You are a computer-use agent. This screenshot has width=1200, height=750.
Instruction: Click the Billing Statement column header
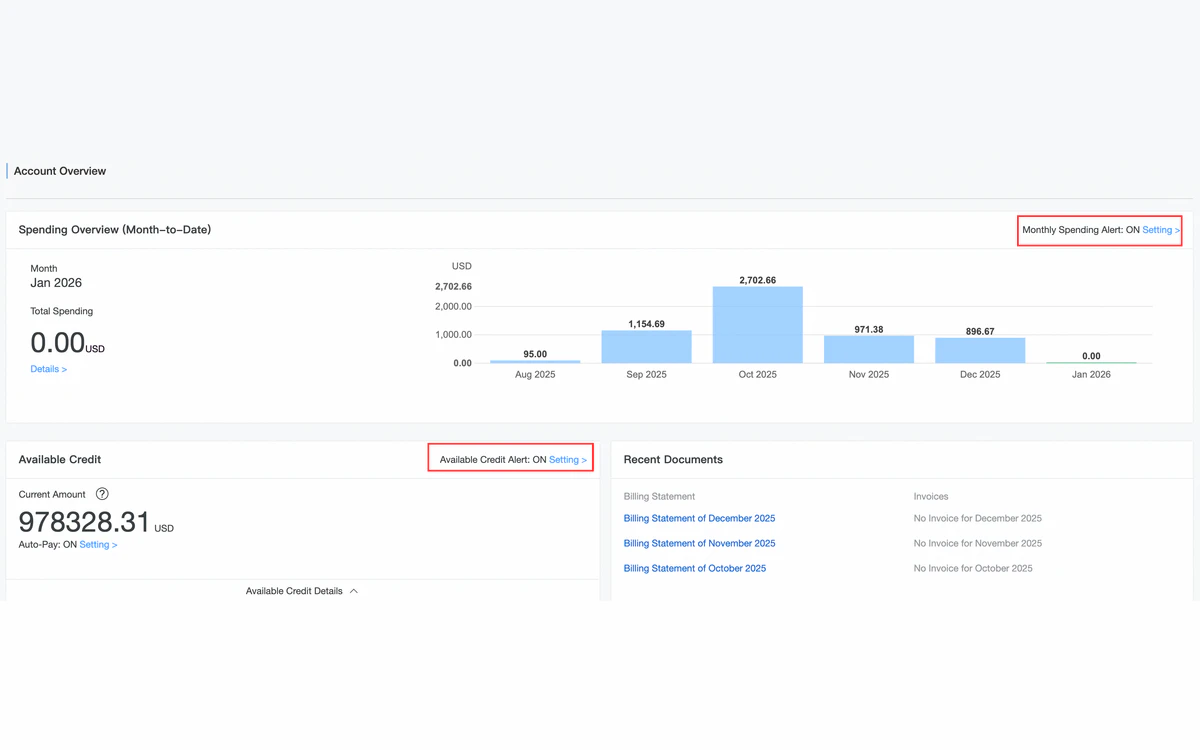pos(659,496)
